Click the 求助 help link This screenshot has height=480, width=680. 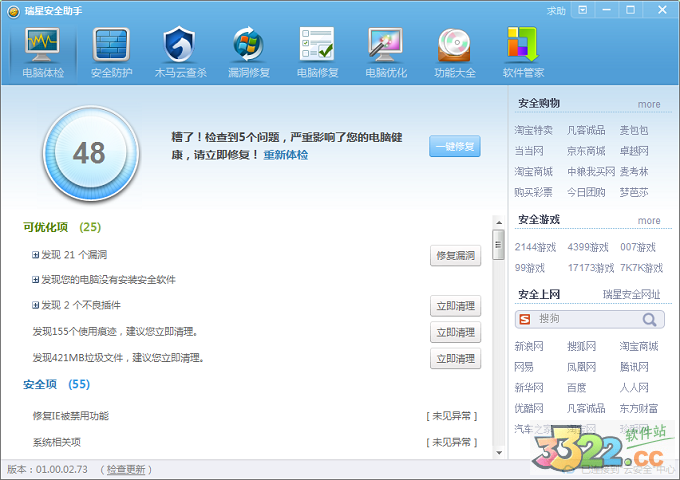[x=556, y=11]
